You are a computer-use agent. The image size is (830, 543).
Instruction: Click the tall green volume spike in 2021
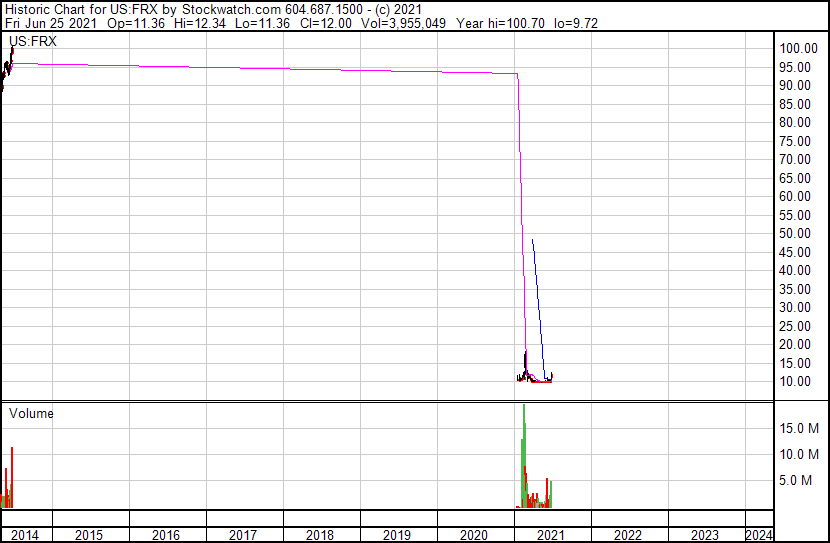[x=524, y=455]
